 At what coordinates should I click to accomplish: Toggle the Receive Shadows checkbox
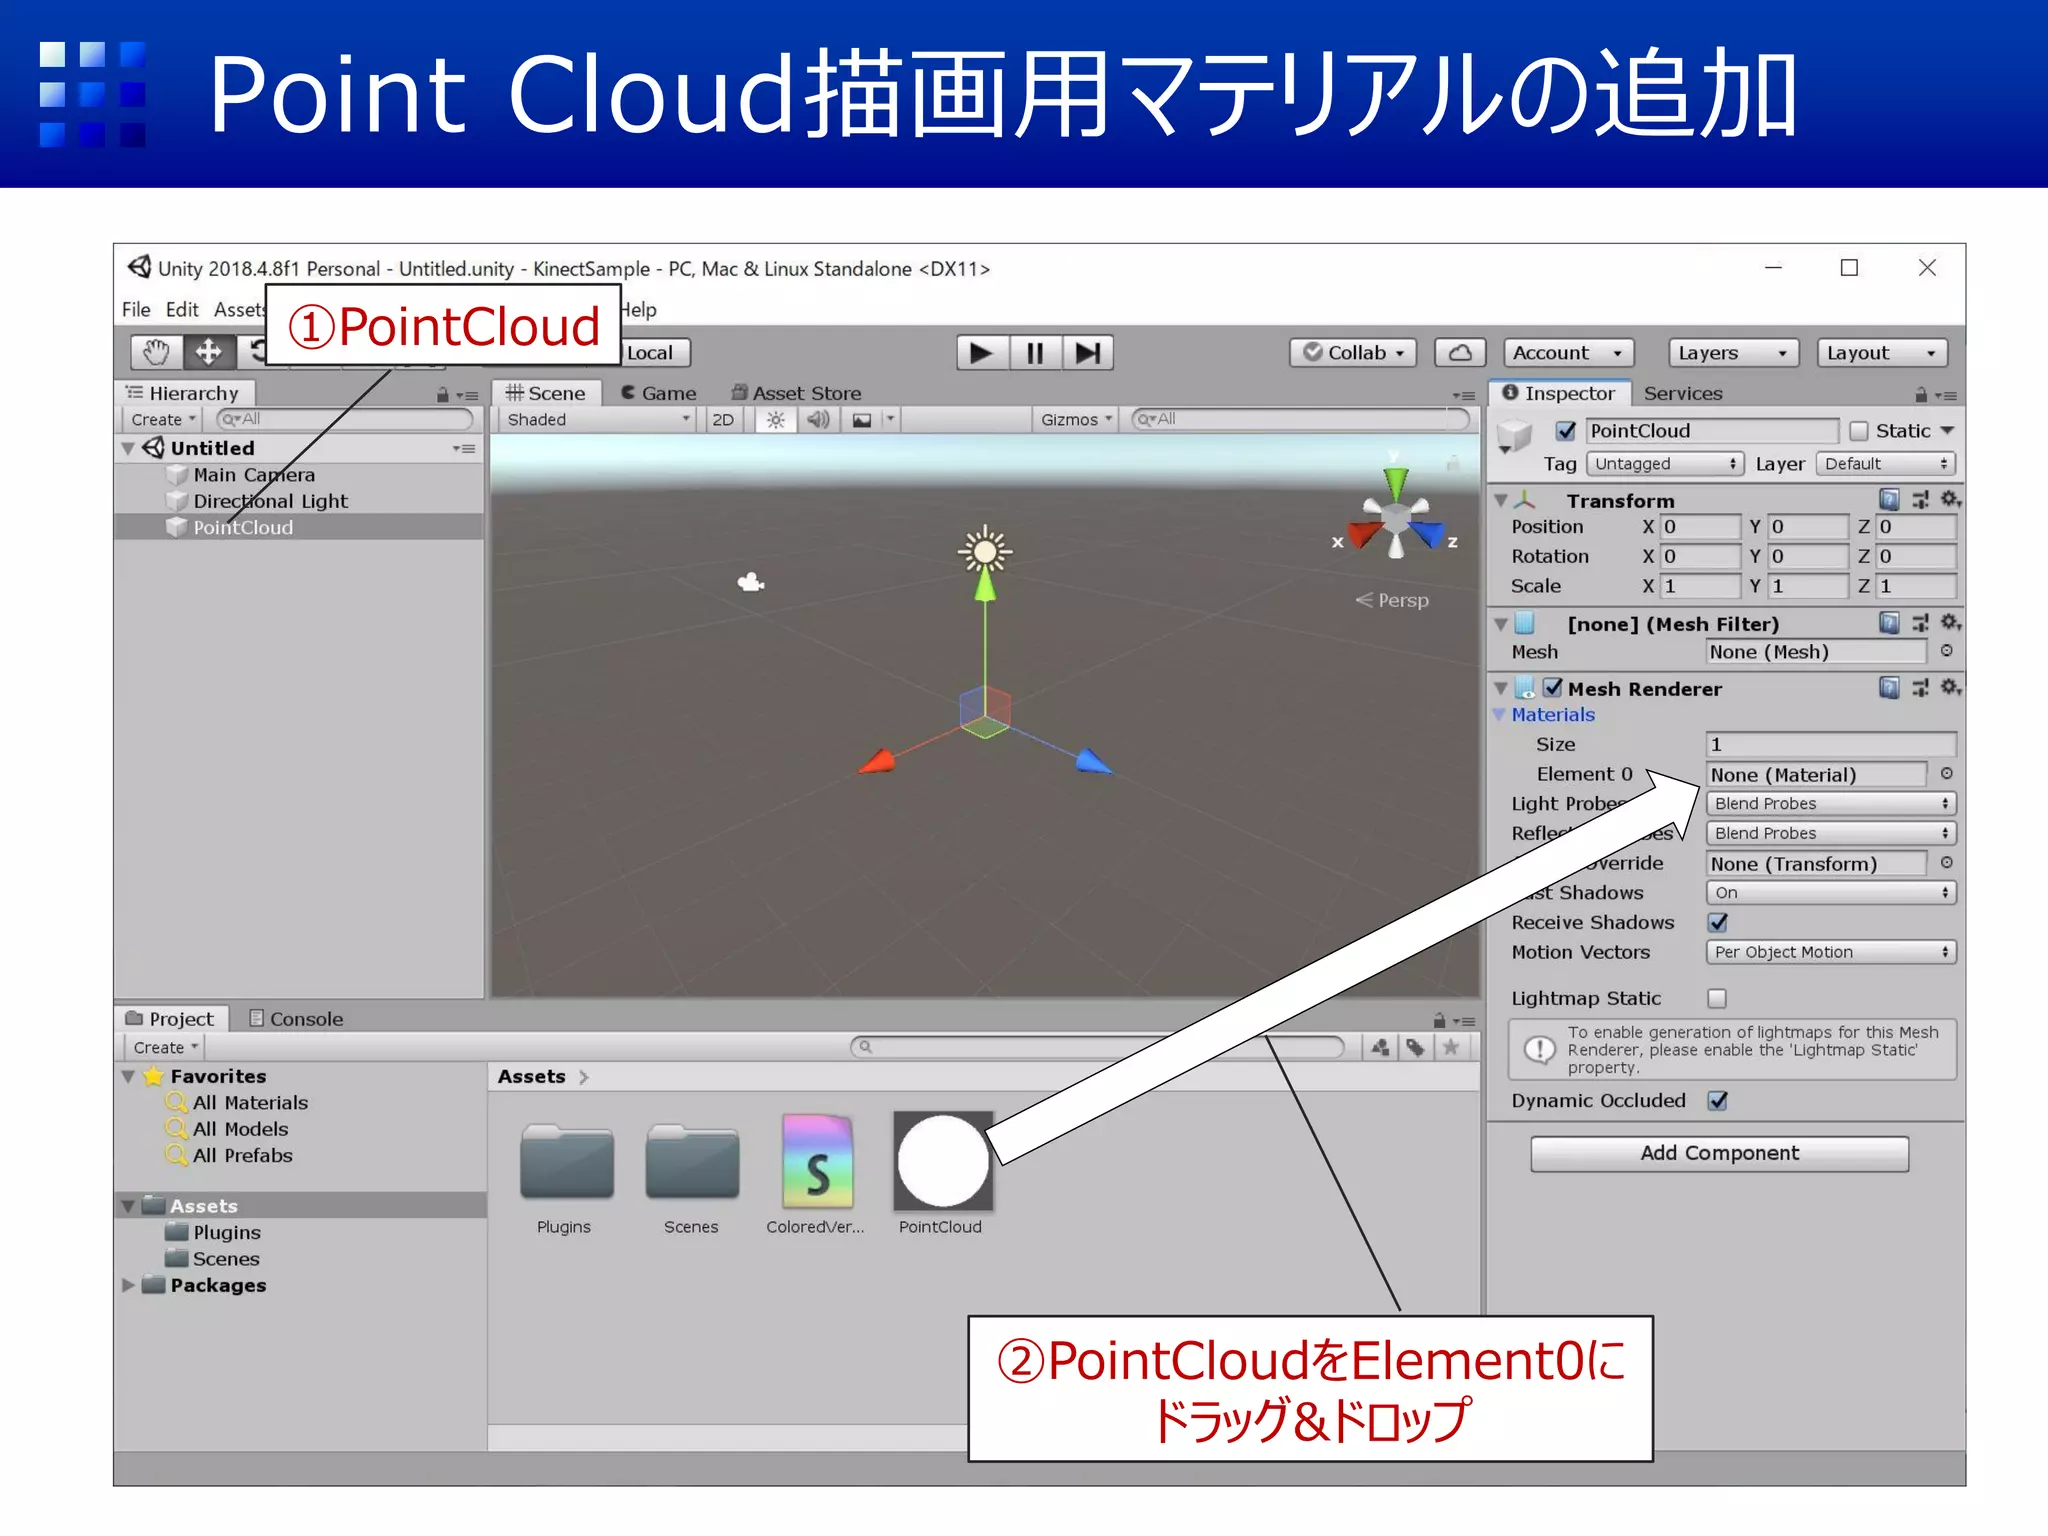click(1718, 922)
